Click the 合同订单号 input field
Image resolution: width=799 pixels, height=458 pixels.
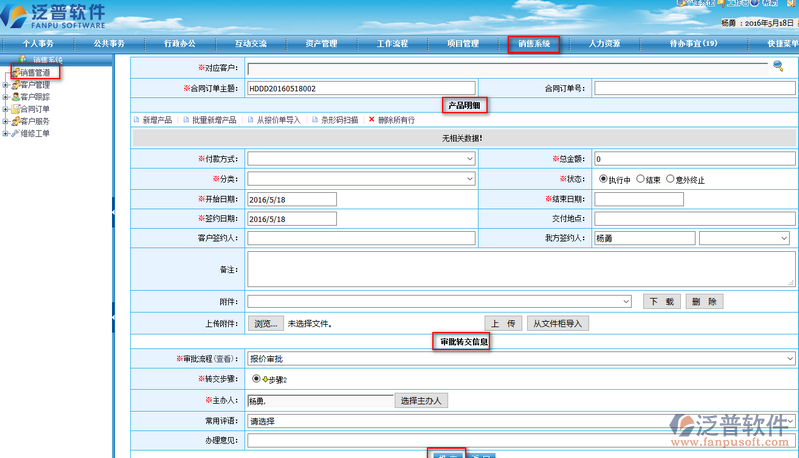pos(694,88)
